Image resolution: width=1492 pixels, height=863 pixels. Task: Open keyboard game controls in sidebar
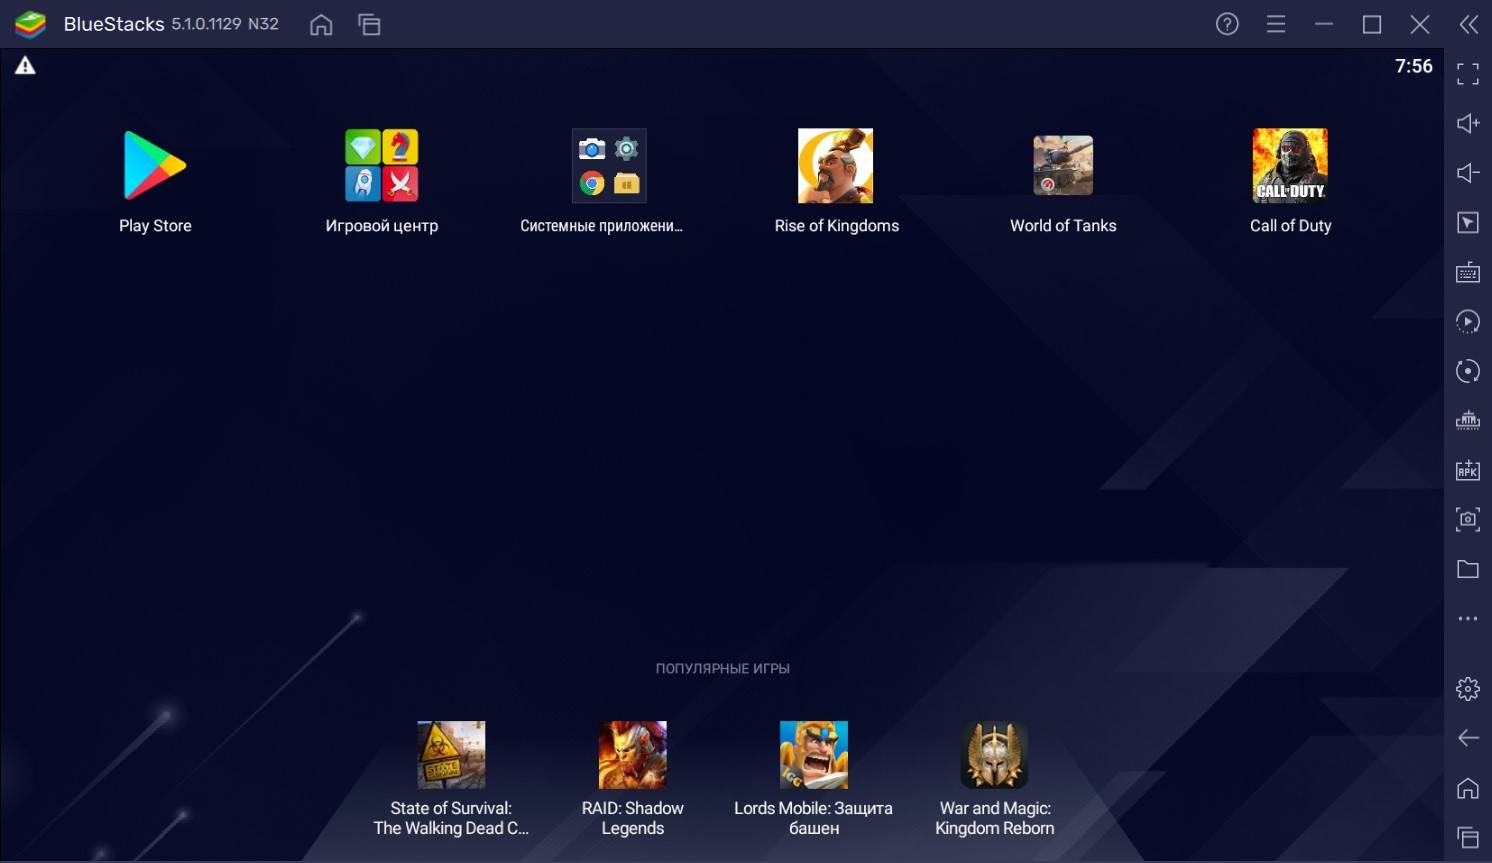[1468, 272]
